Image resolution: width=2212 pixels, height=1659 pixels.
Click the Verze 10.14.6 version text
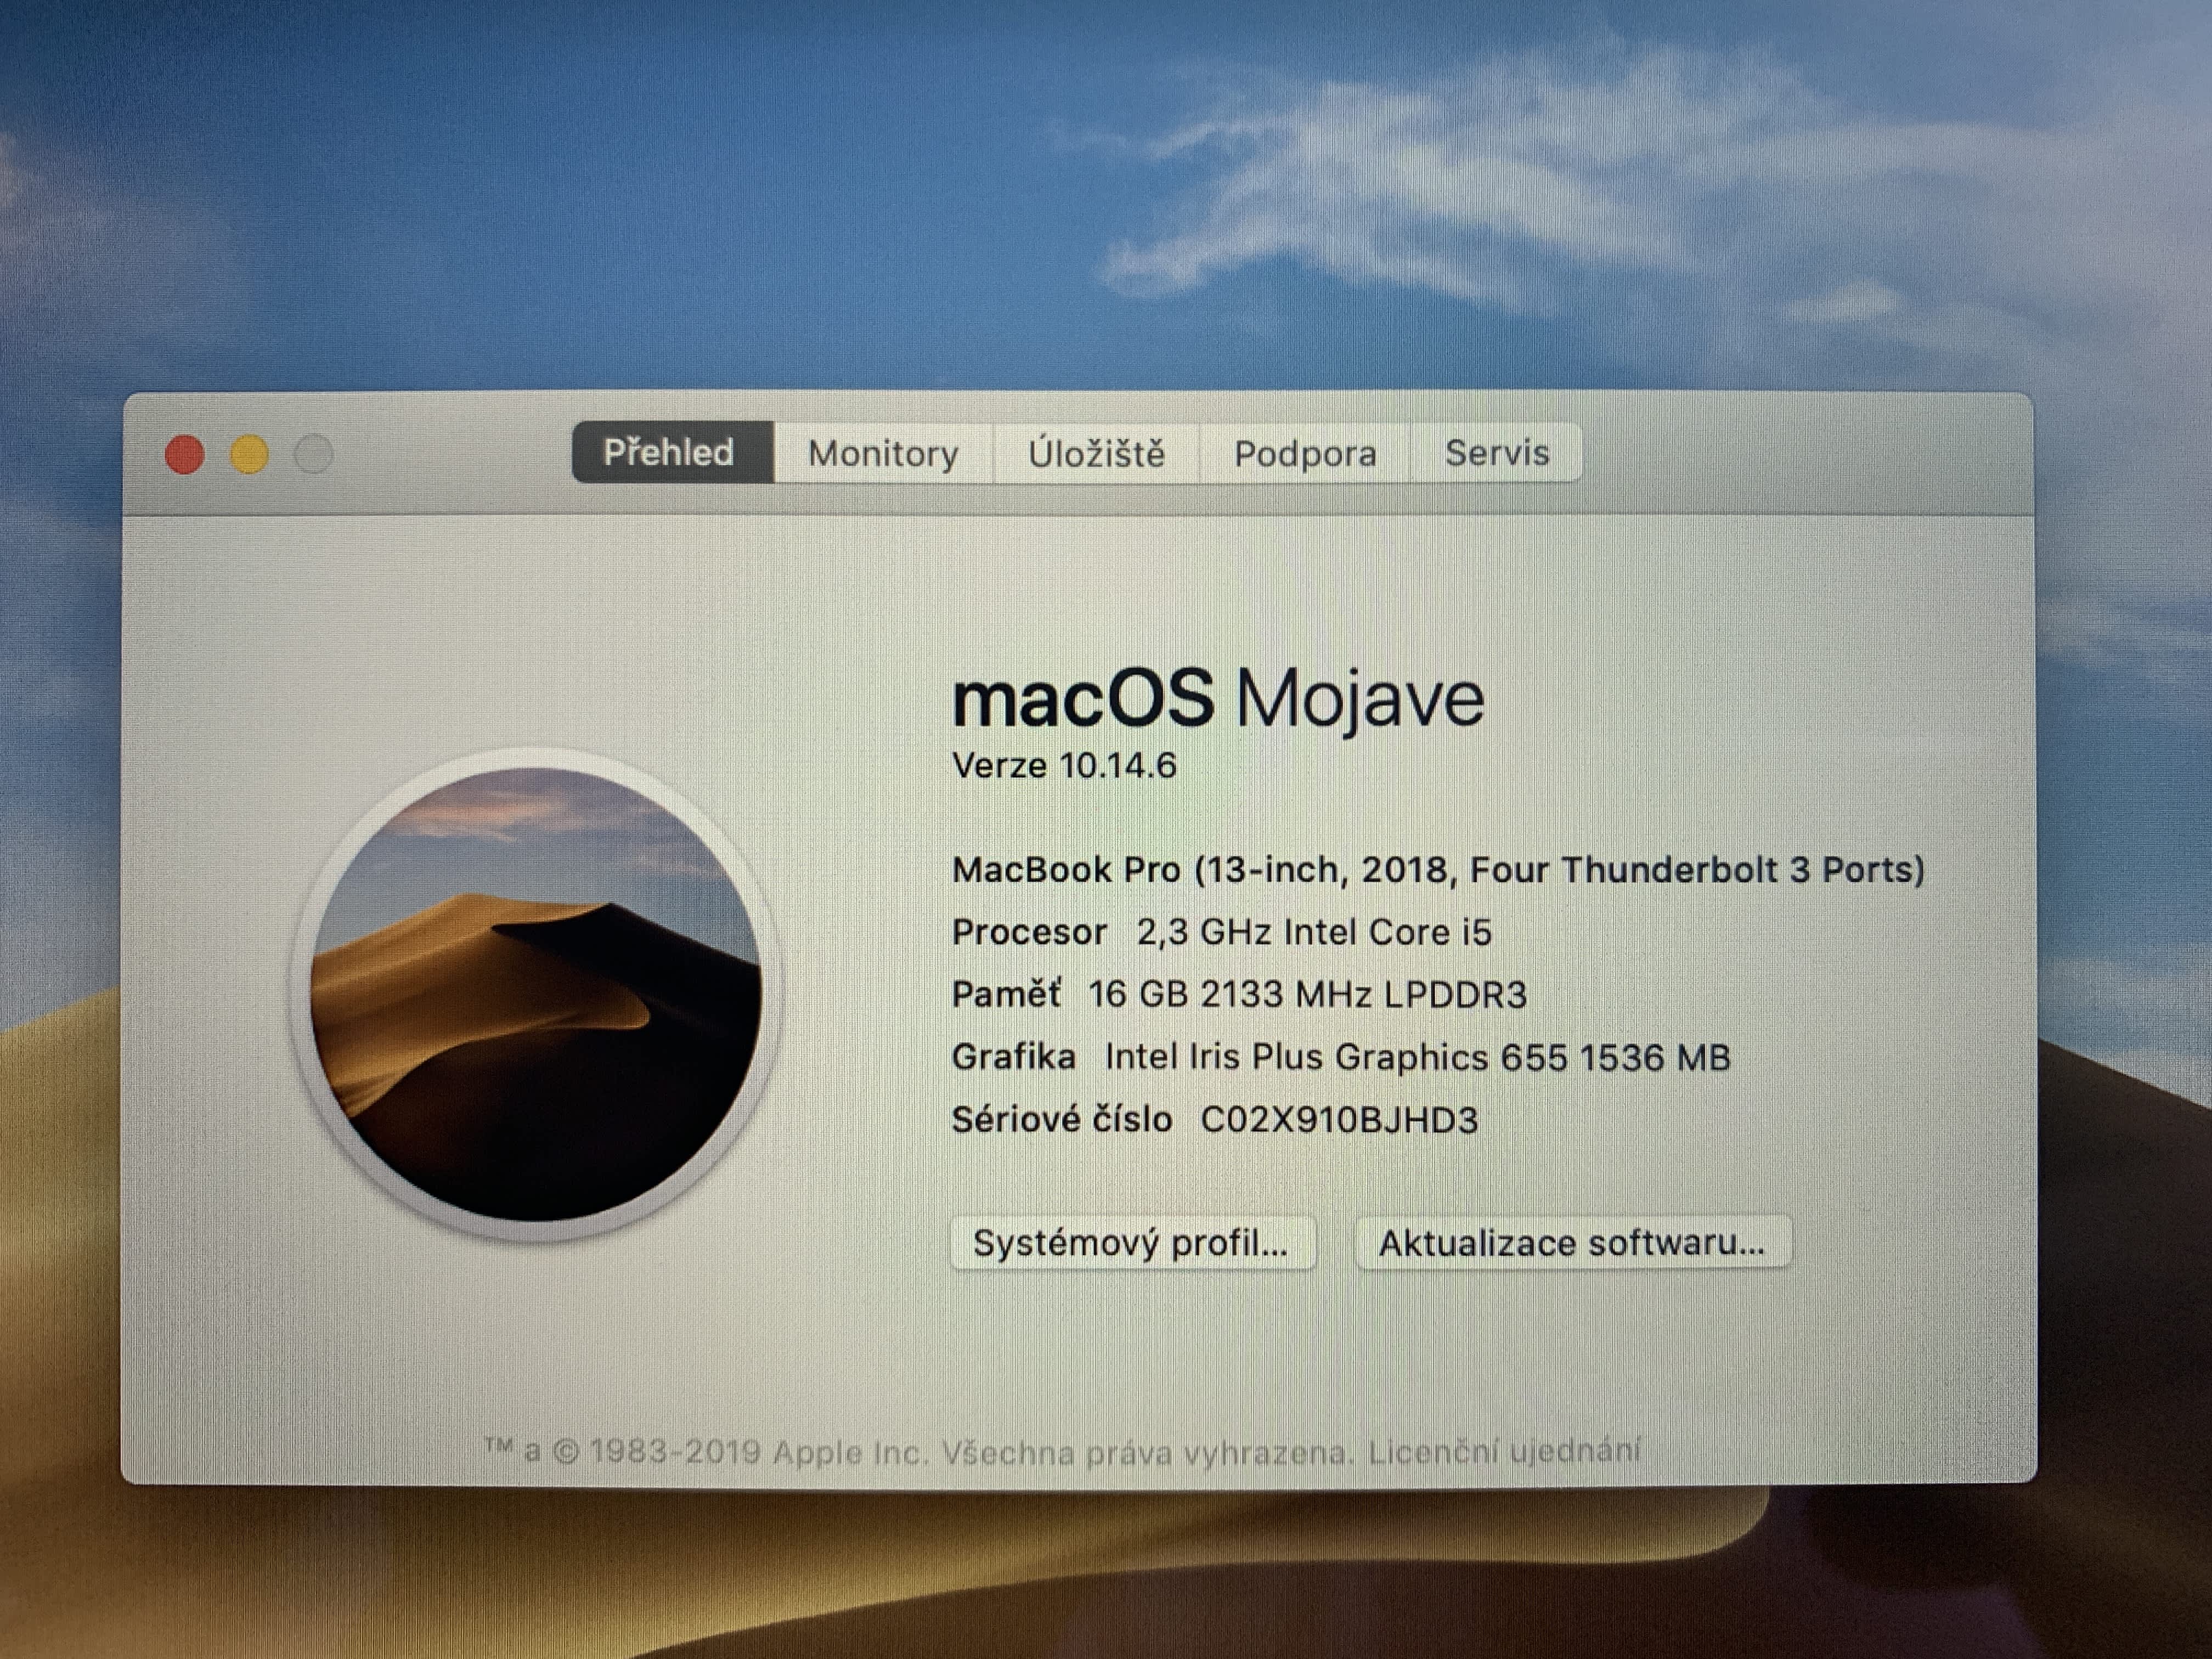tap(1064, 766)
